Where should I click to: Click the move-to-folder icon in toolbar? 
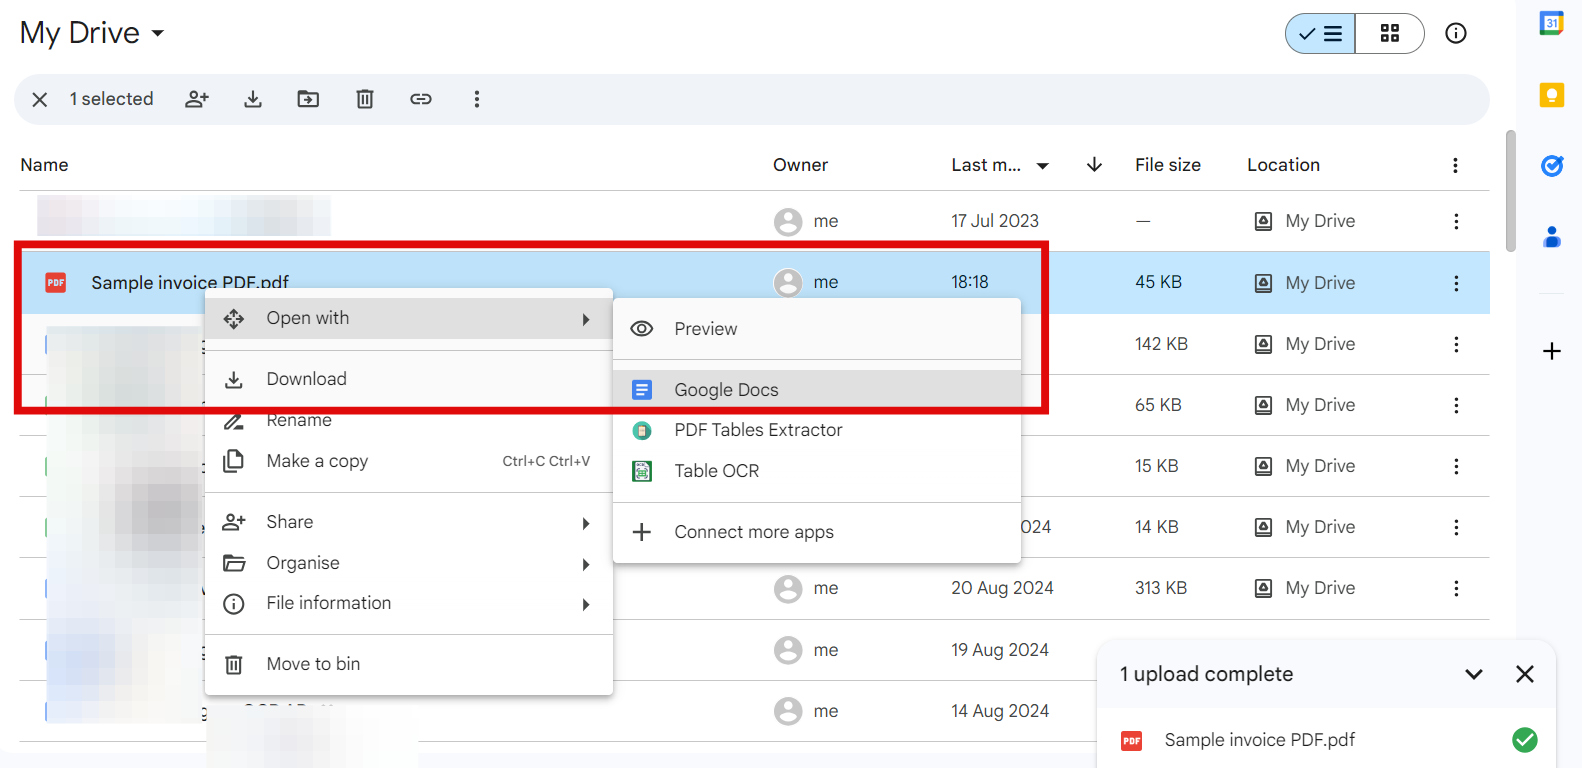click(308, 99)
